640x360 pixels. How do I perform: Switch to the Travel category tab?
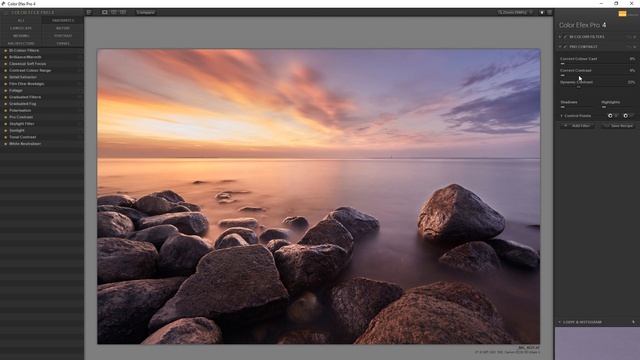click(x=63, y=43)
